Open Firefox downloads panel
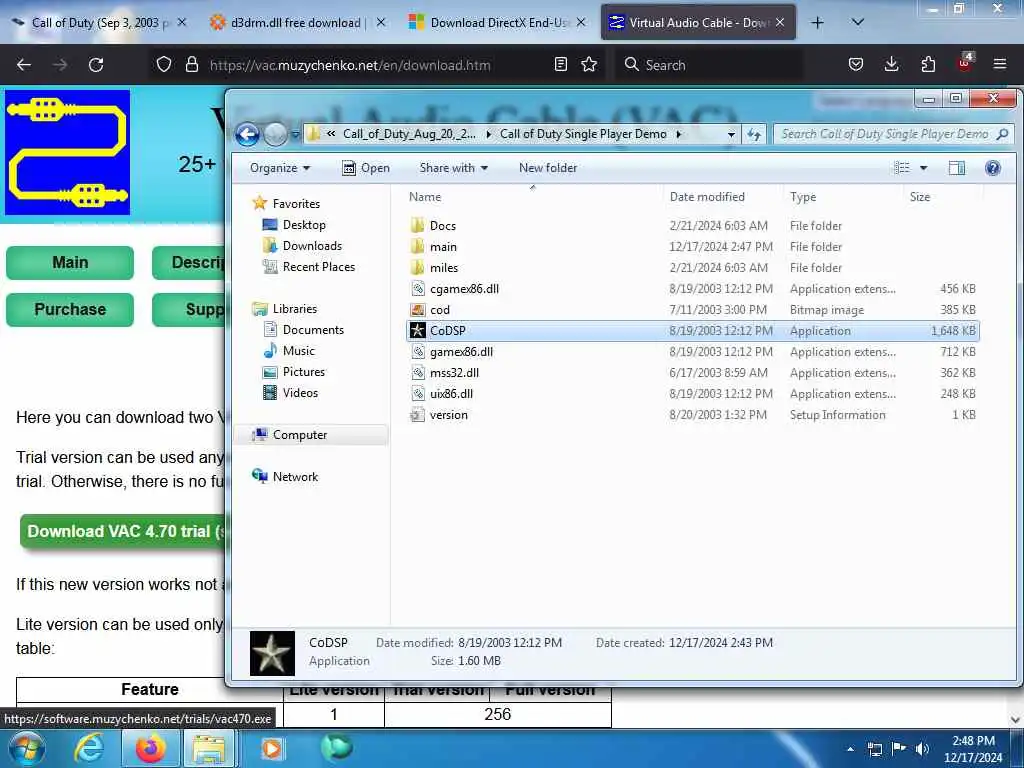The height and width of the screenshot is (768, 1024). 891,65
